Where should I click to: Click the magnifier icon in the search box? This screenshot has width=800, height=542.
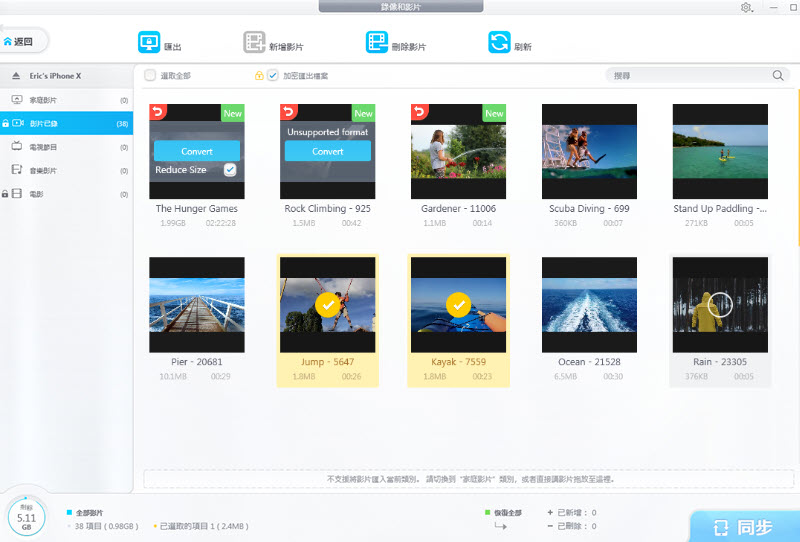(778, 75)
